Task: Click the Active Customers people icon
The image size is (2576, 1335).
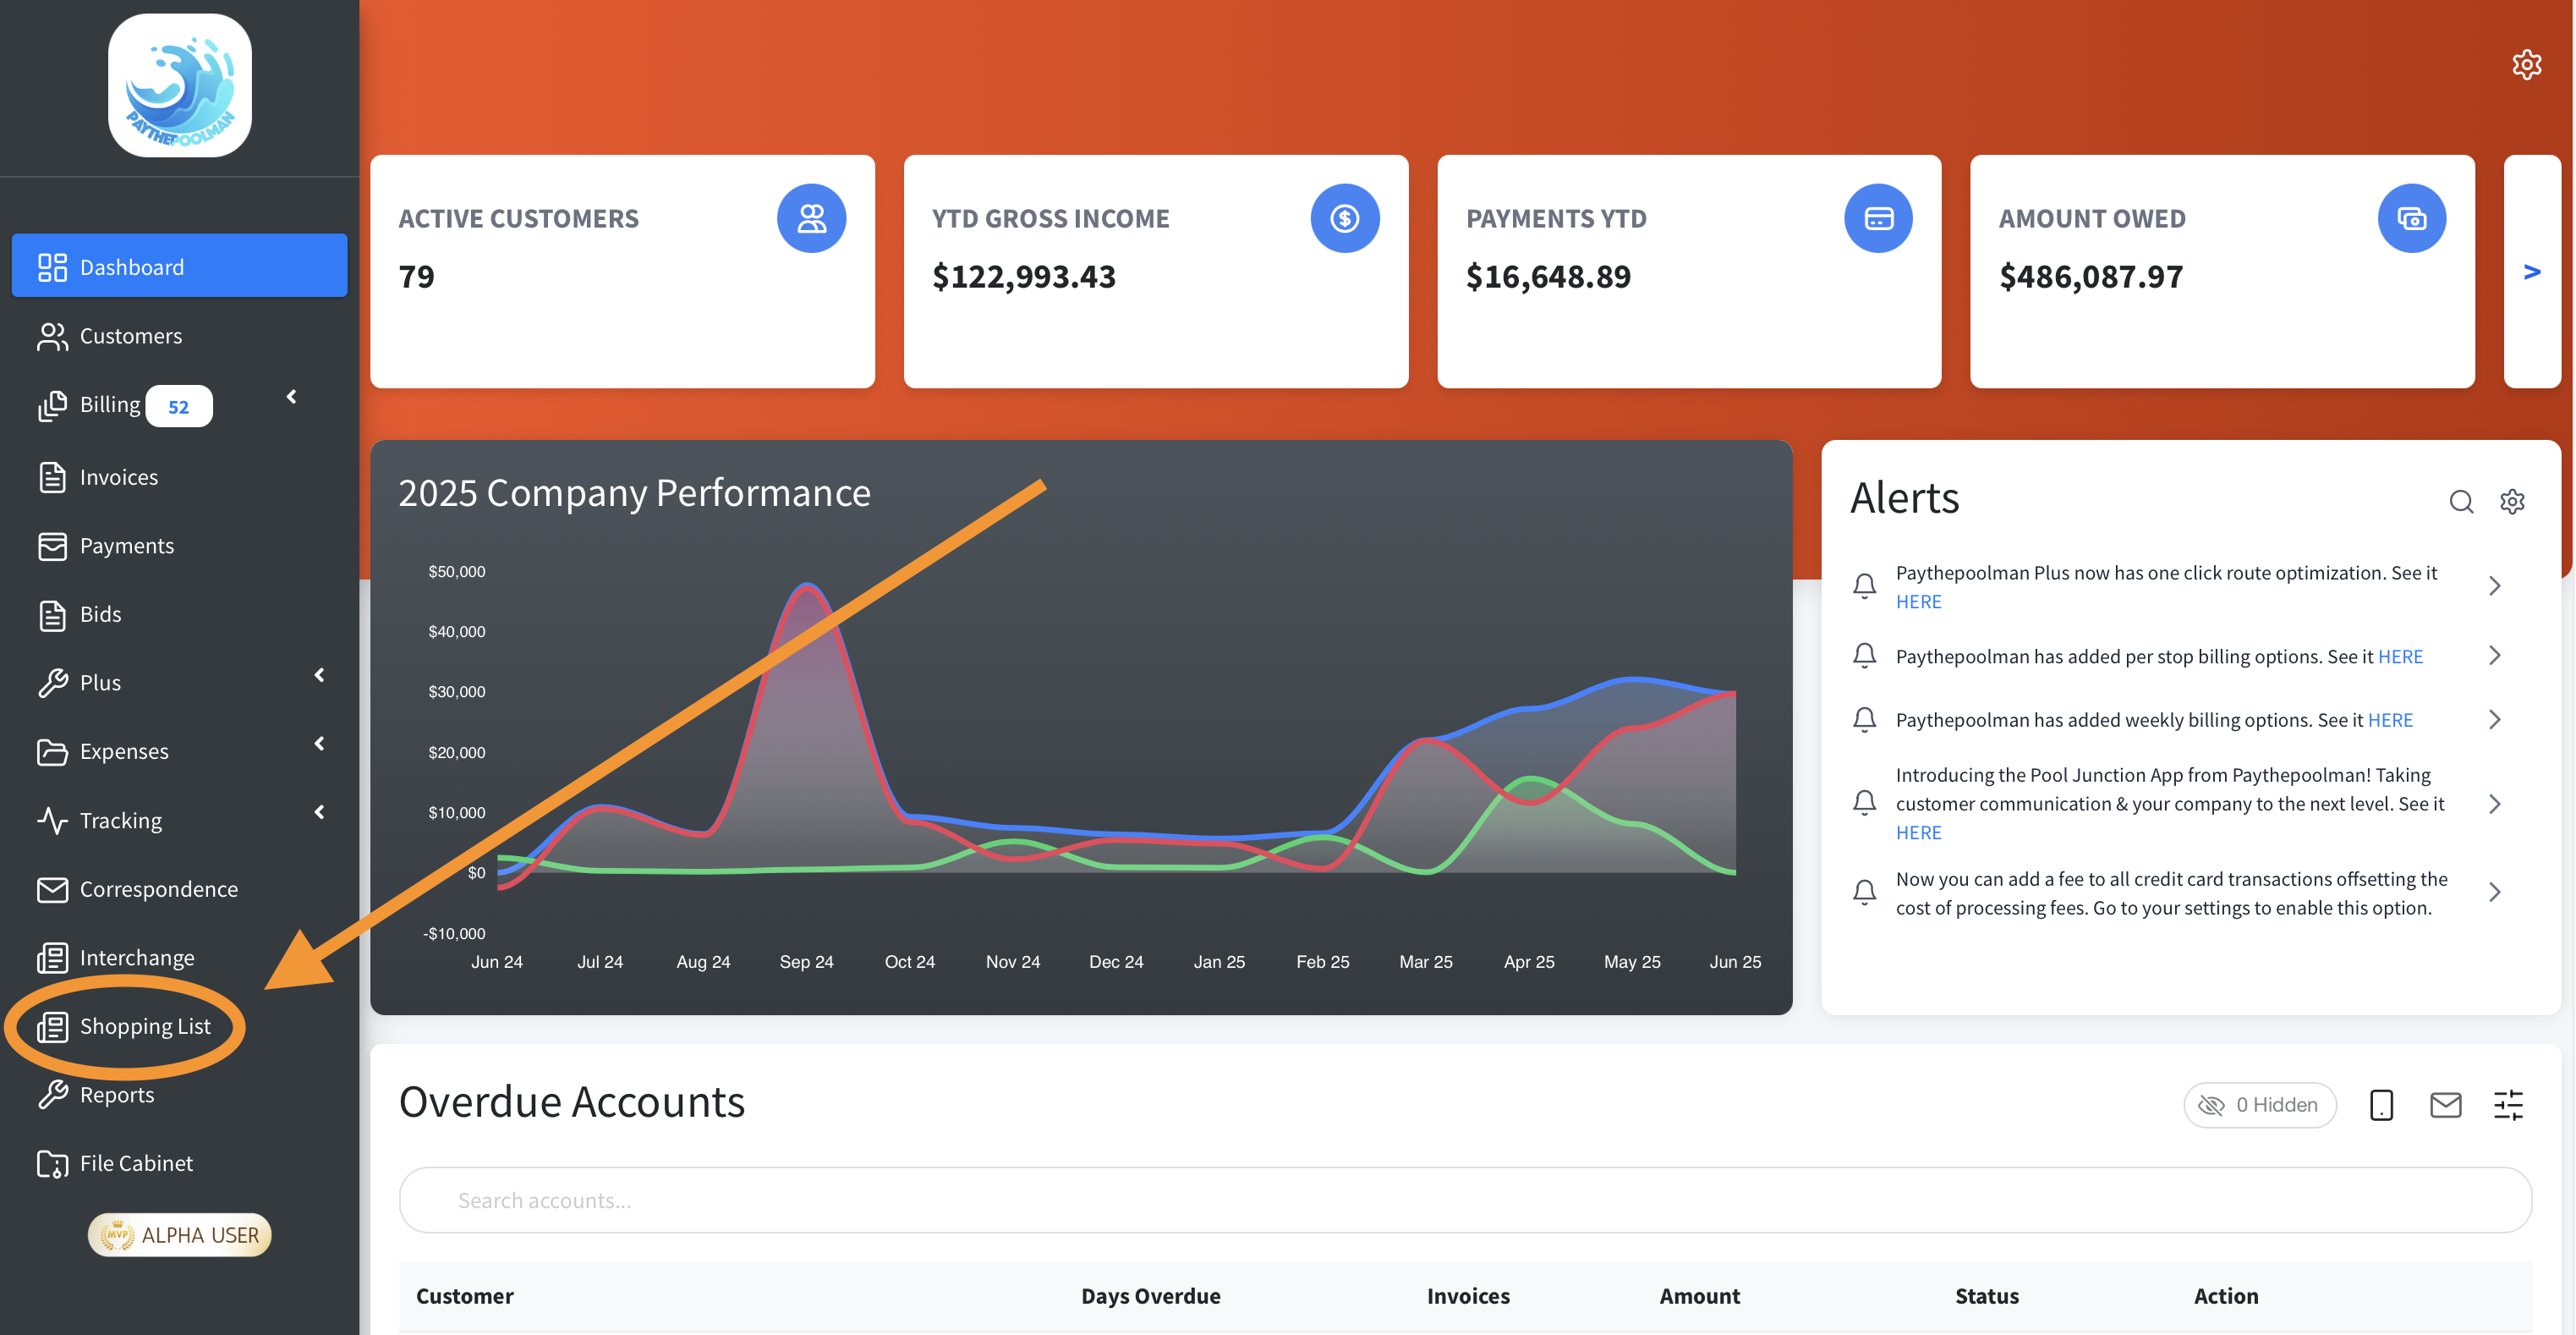Action: (811, 218)
